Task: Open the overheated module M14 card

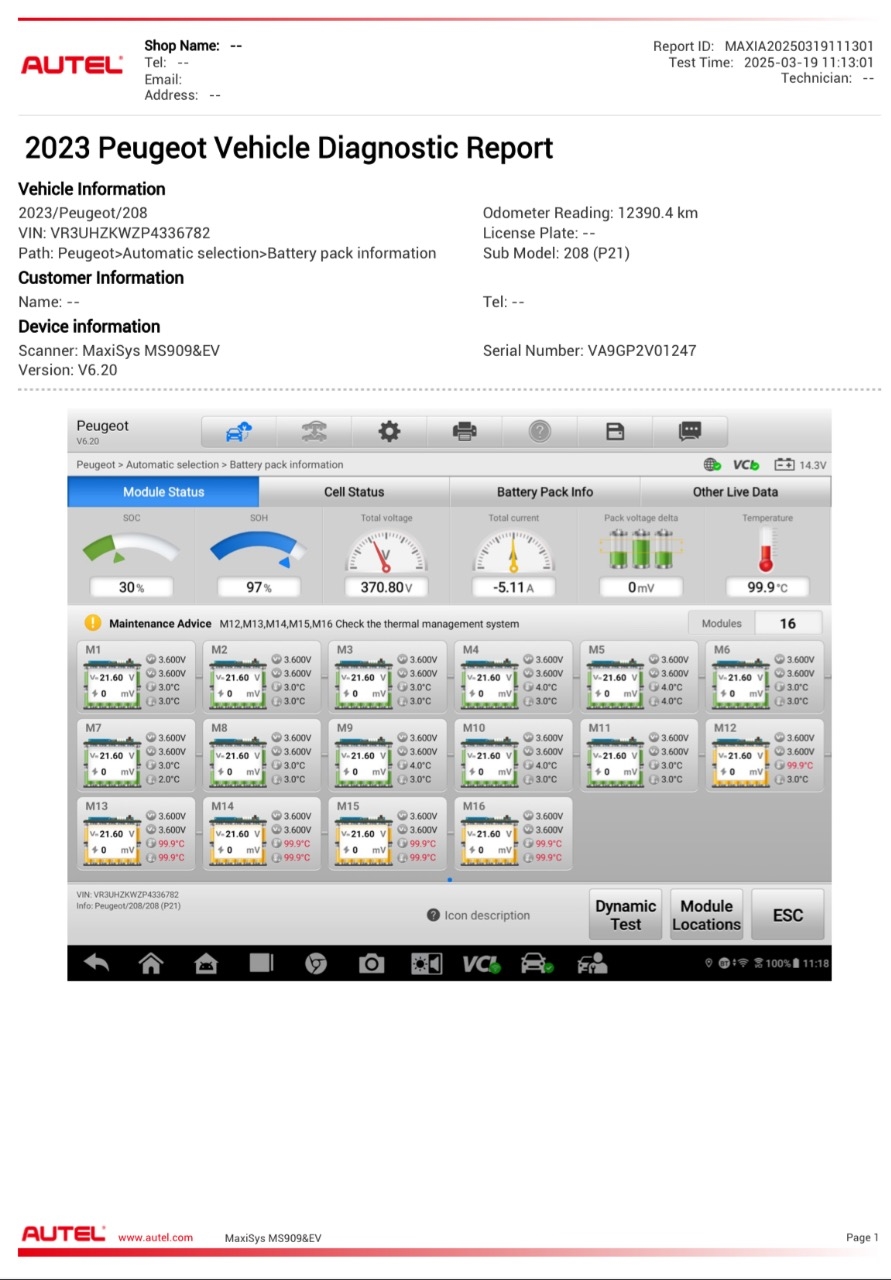Action: (261, 832)
